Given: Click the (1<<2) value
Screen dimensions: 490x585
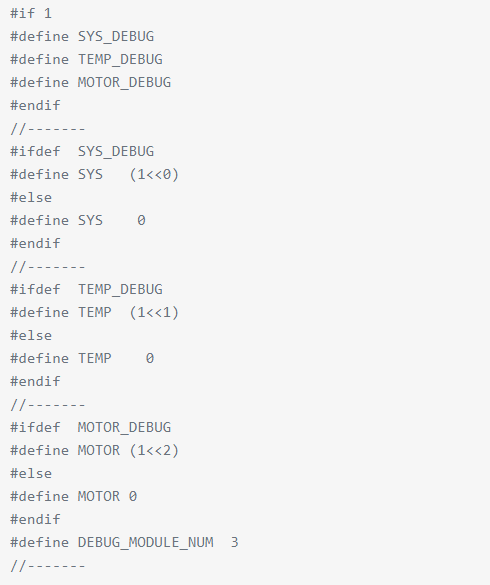Looking at the screenshot, I should tap(154, 451).
